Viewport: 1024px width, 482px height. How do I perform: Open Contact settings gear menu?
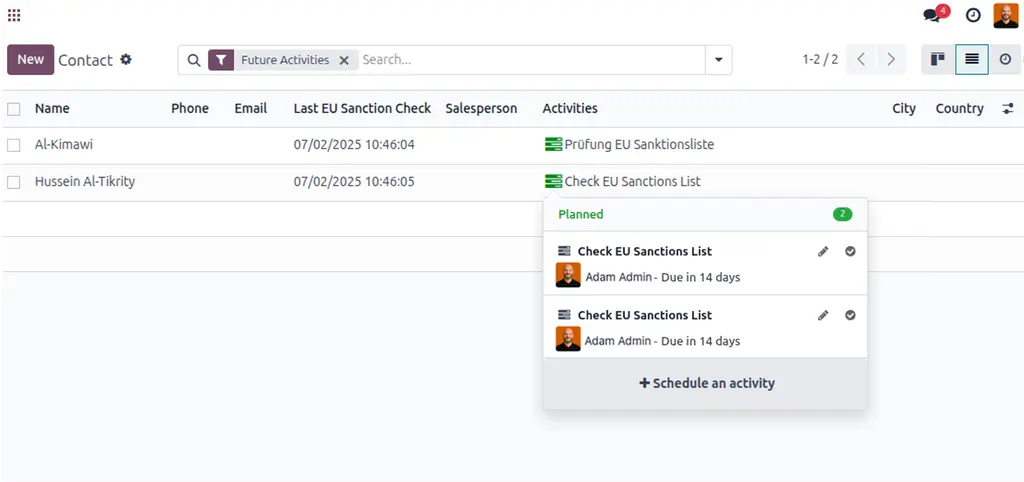pos(126,60)
